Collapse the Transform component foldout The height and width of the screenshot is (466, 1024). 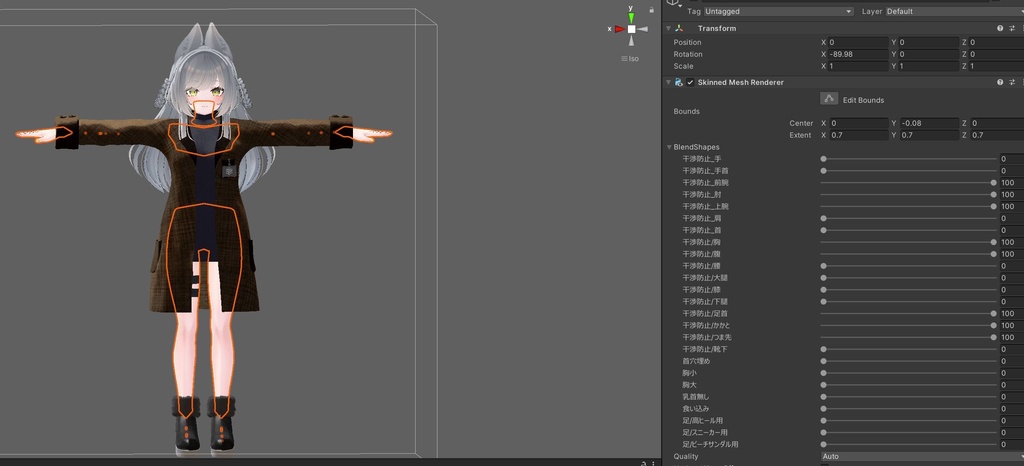coord(668,28)
